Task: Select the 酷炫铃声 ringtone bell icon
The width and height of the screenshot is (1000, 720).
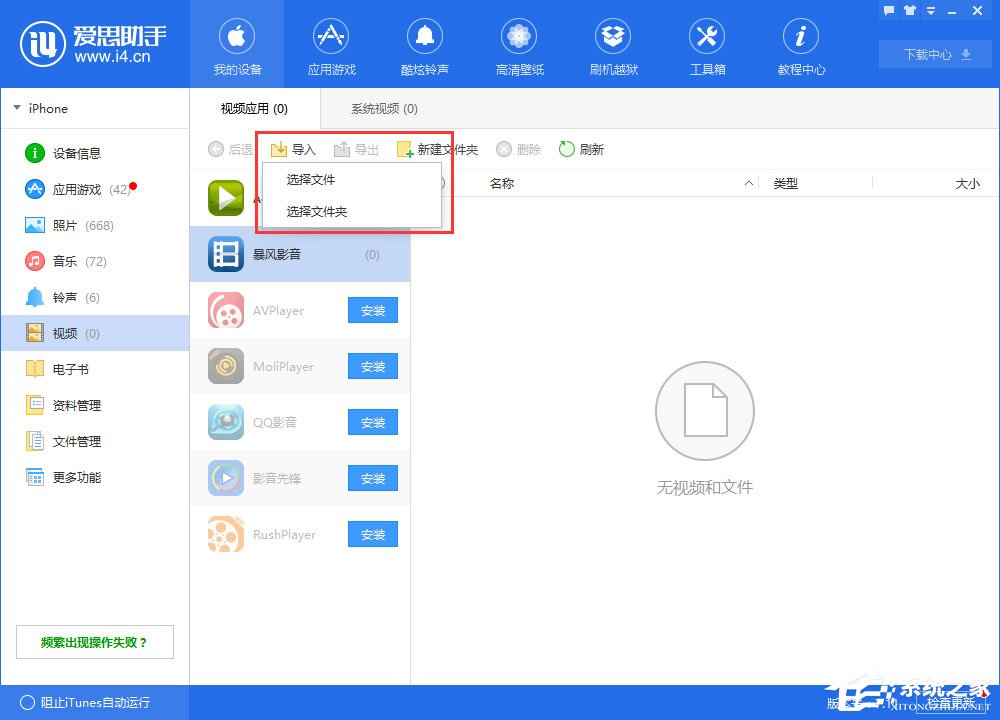Action: (x=424, y=45)
